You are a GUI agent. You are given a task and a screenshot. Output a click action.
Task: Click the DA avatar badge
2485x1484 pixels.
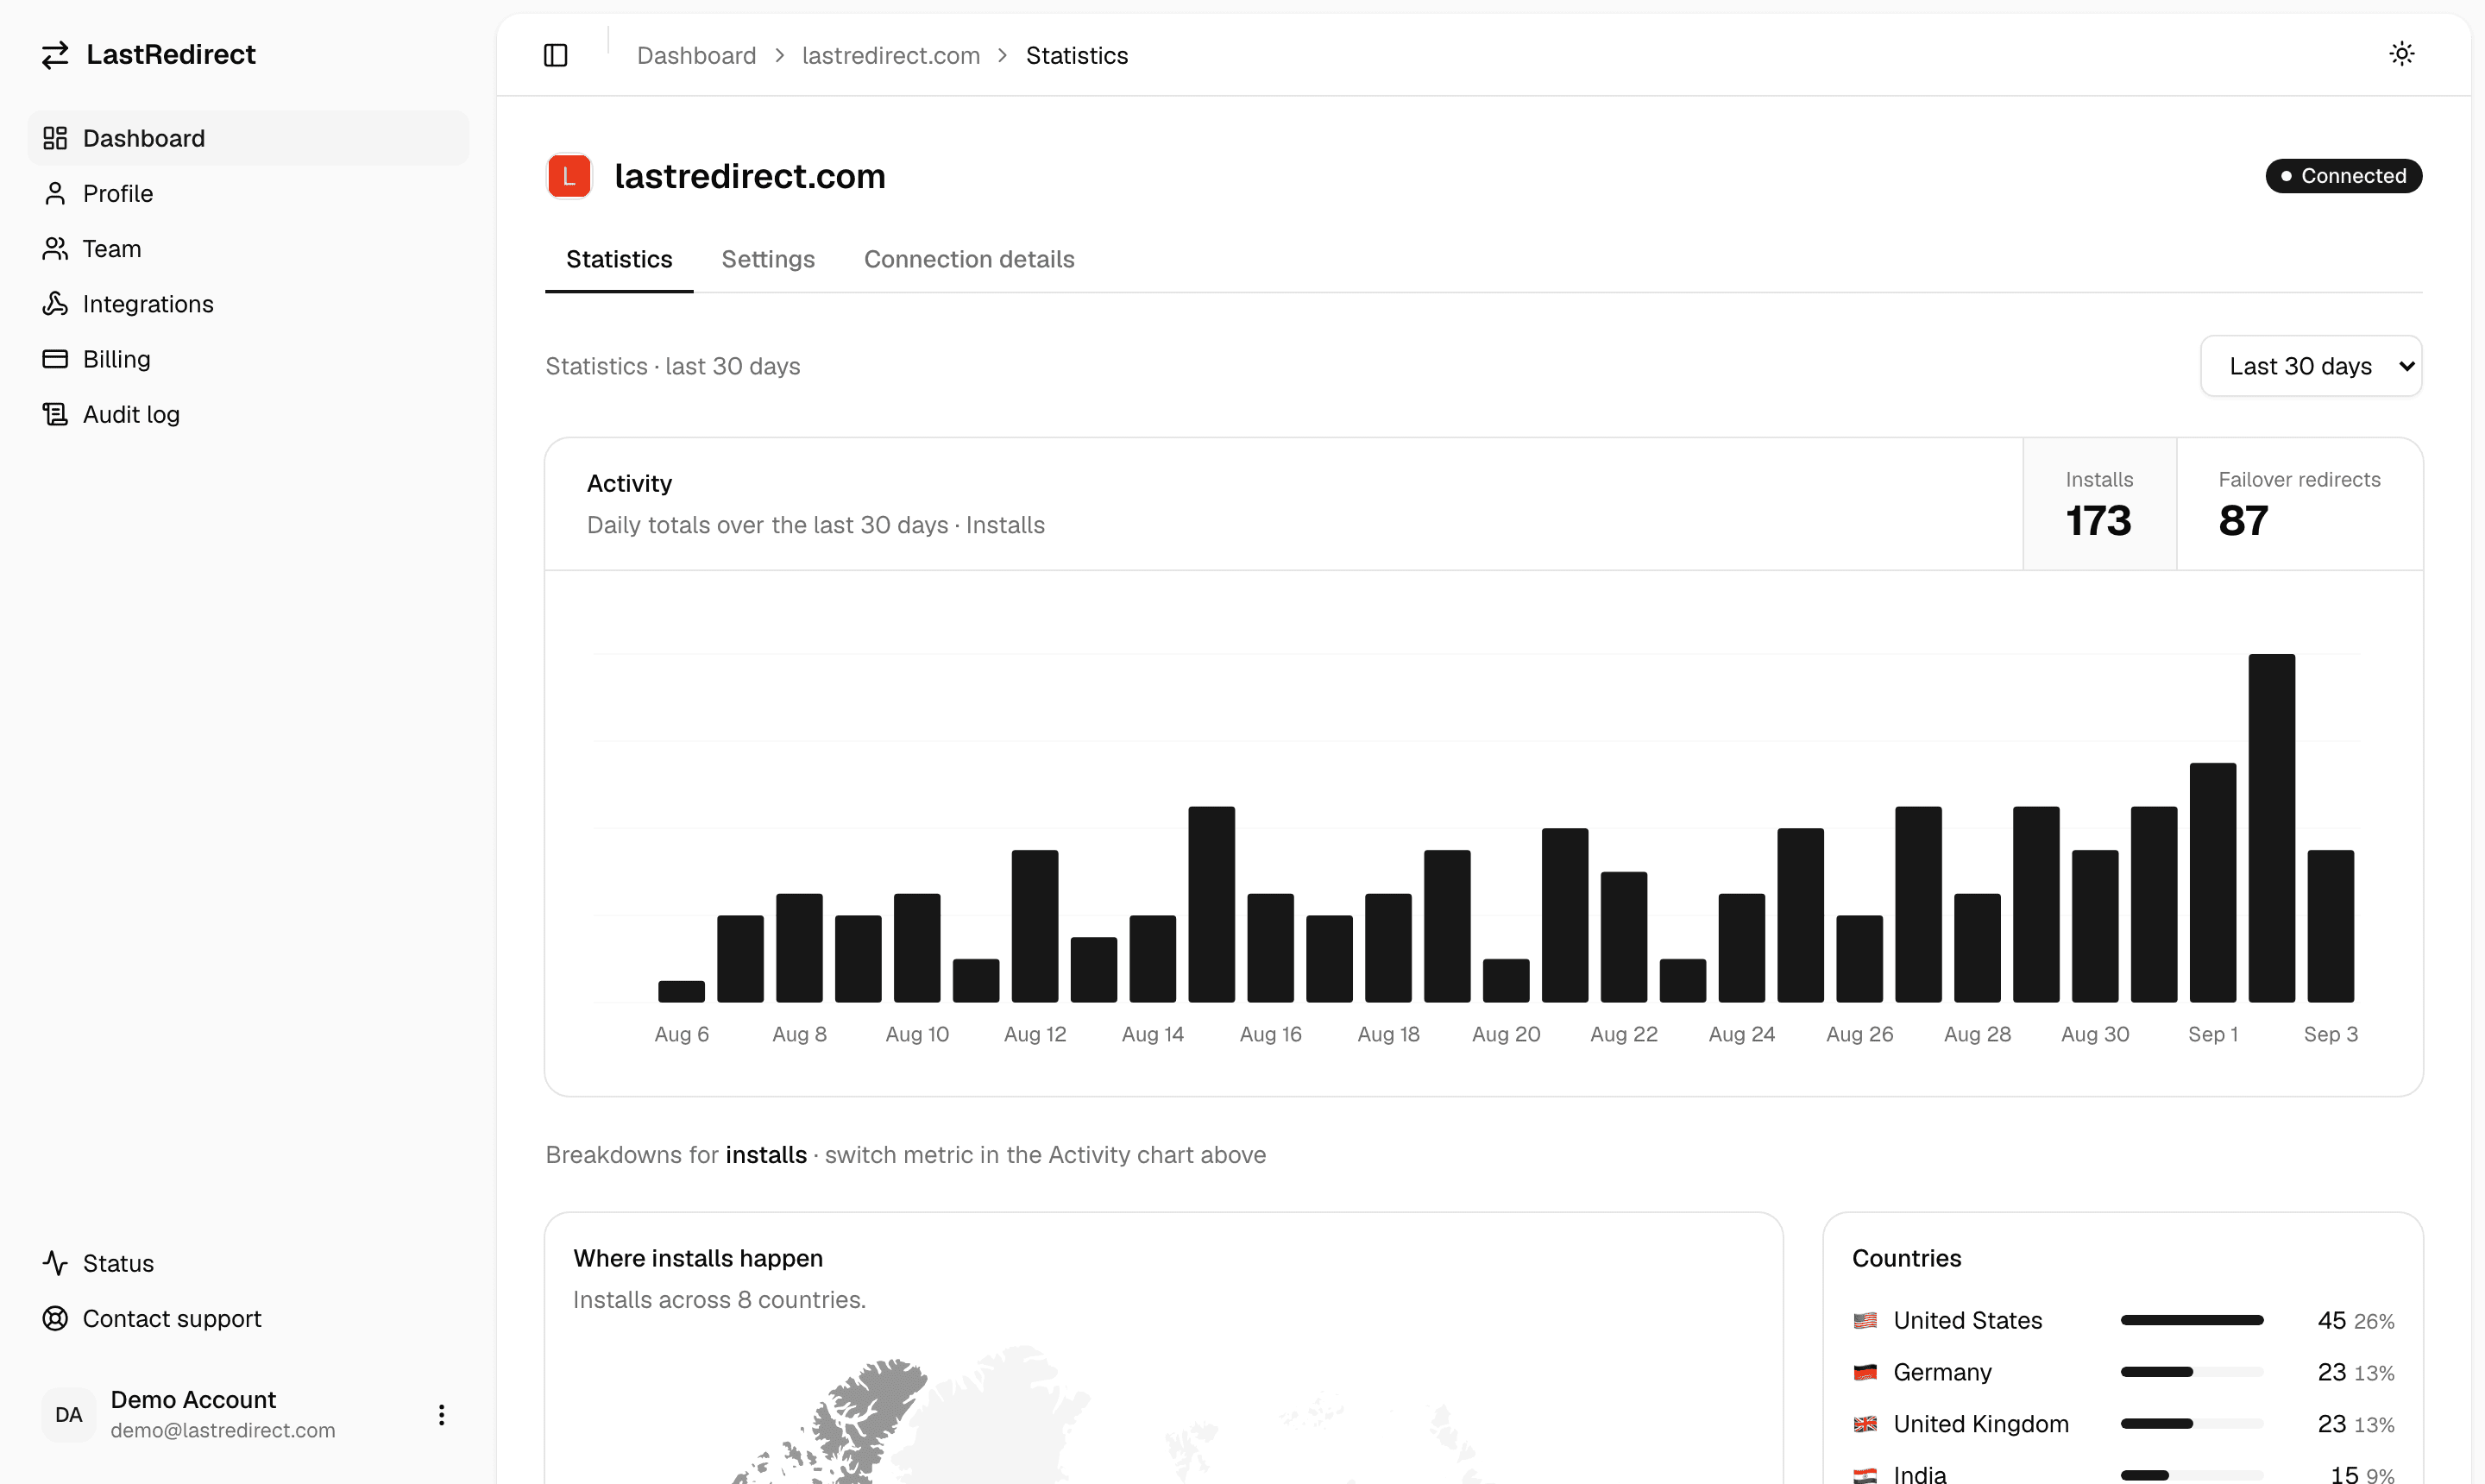click(69, 1414)
